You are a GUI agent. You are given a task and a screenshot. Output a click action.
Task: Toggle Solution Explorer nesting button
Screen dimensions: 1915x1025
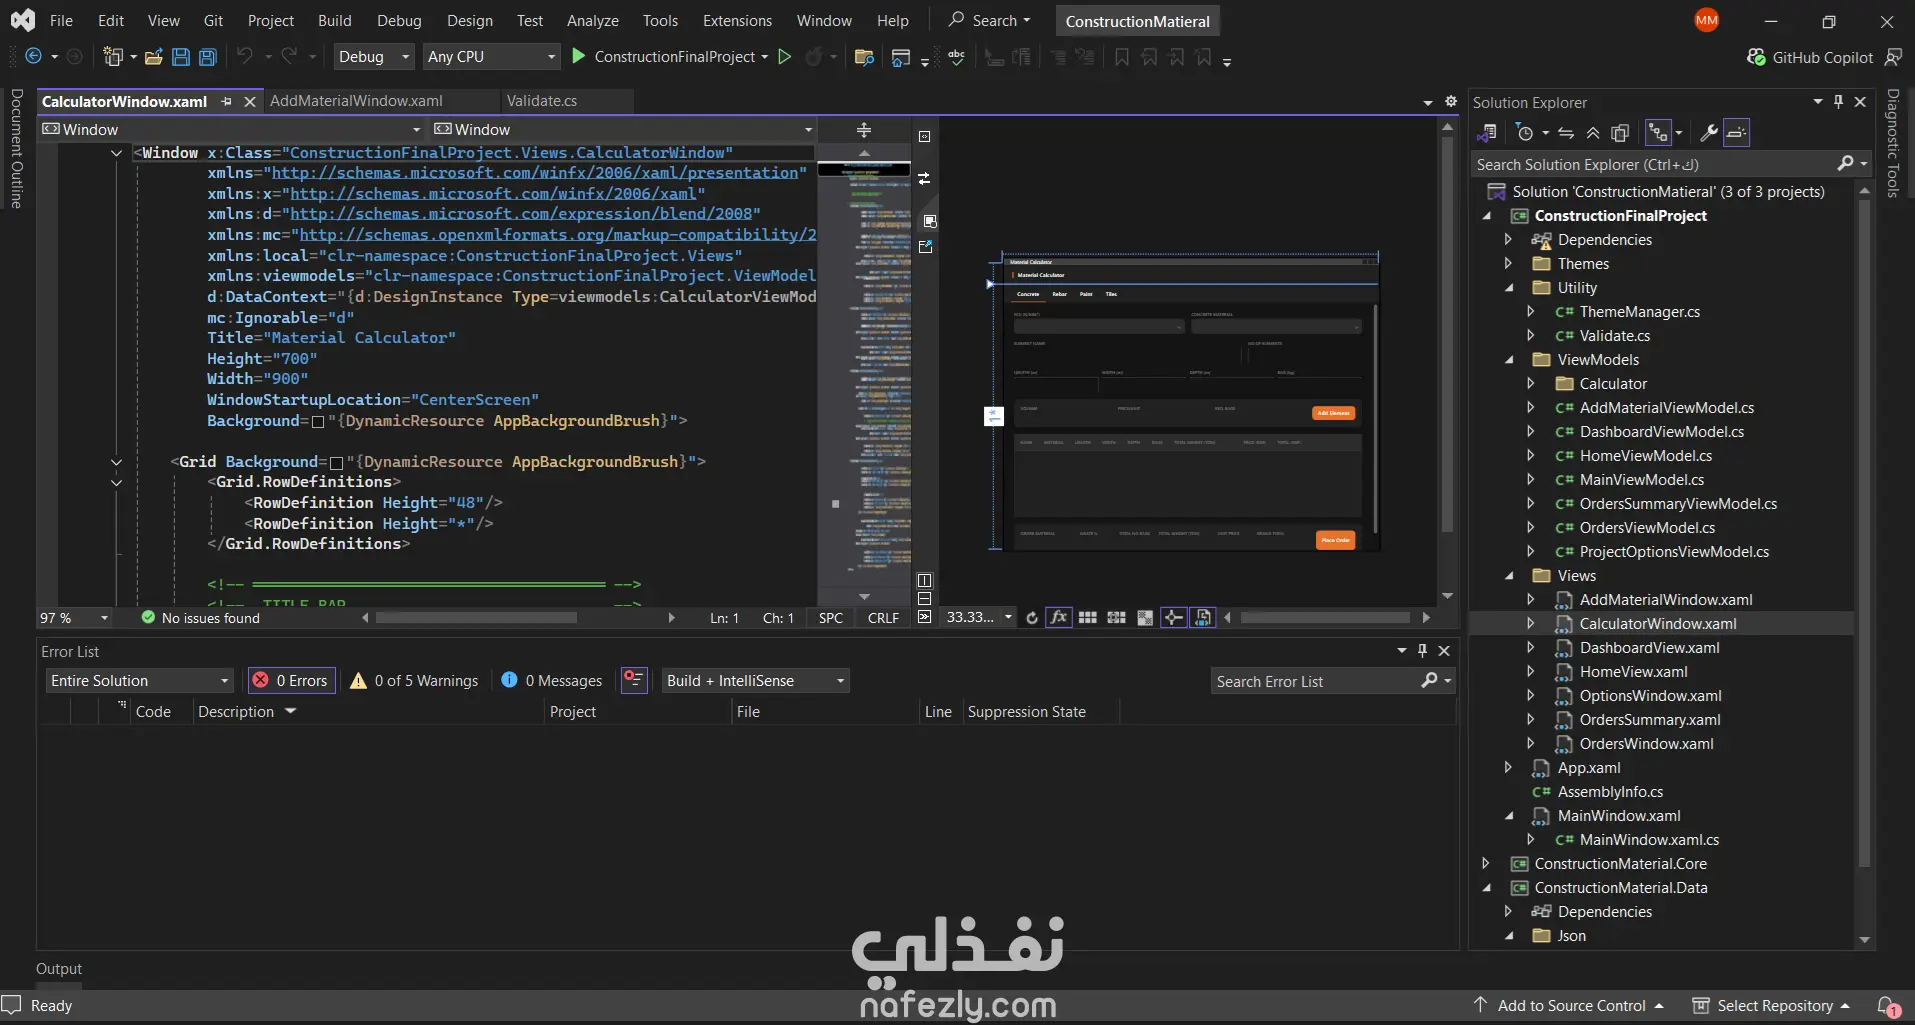coord(1658,133)
